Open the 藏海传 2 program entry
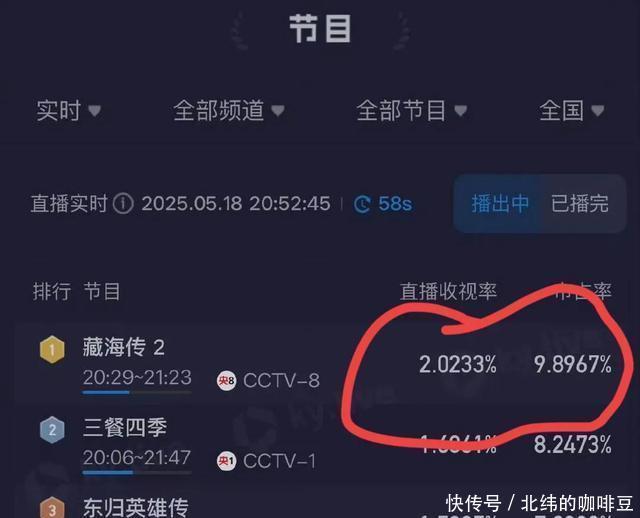The image size is (640, 518). [124, 348]
